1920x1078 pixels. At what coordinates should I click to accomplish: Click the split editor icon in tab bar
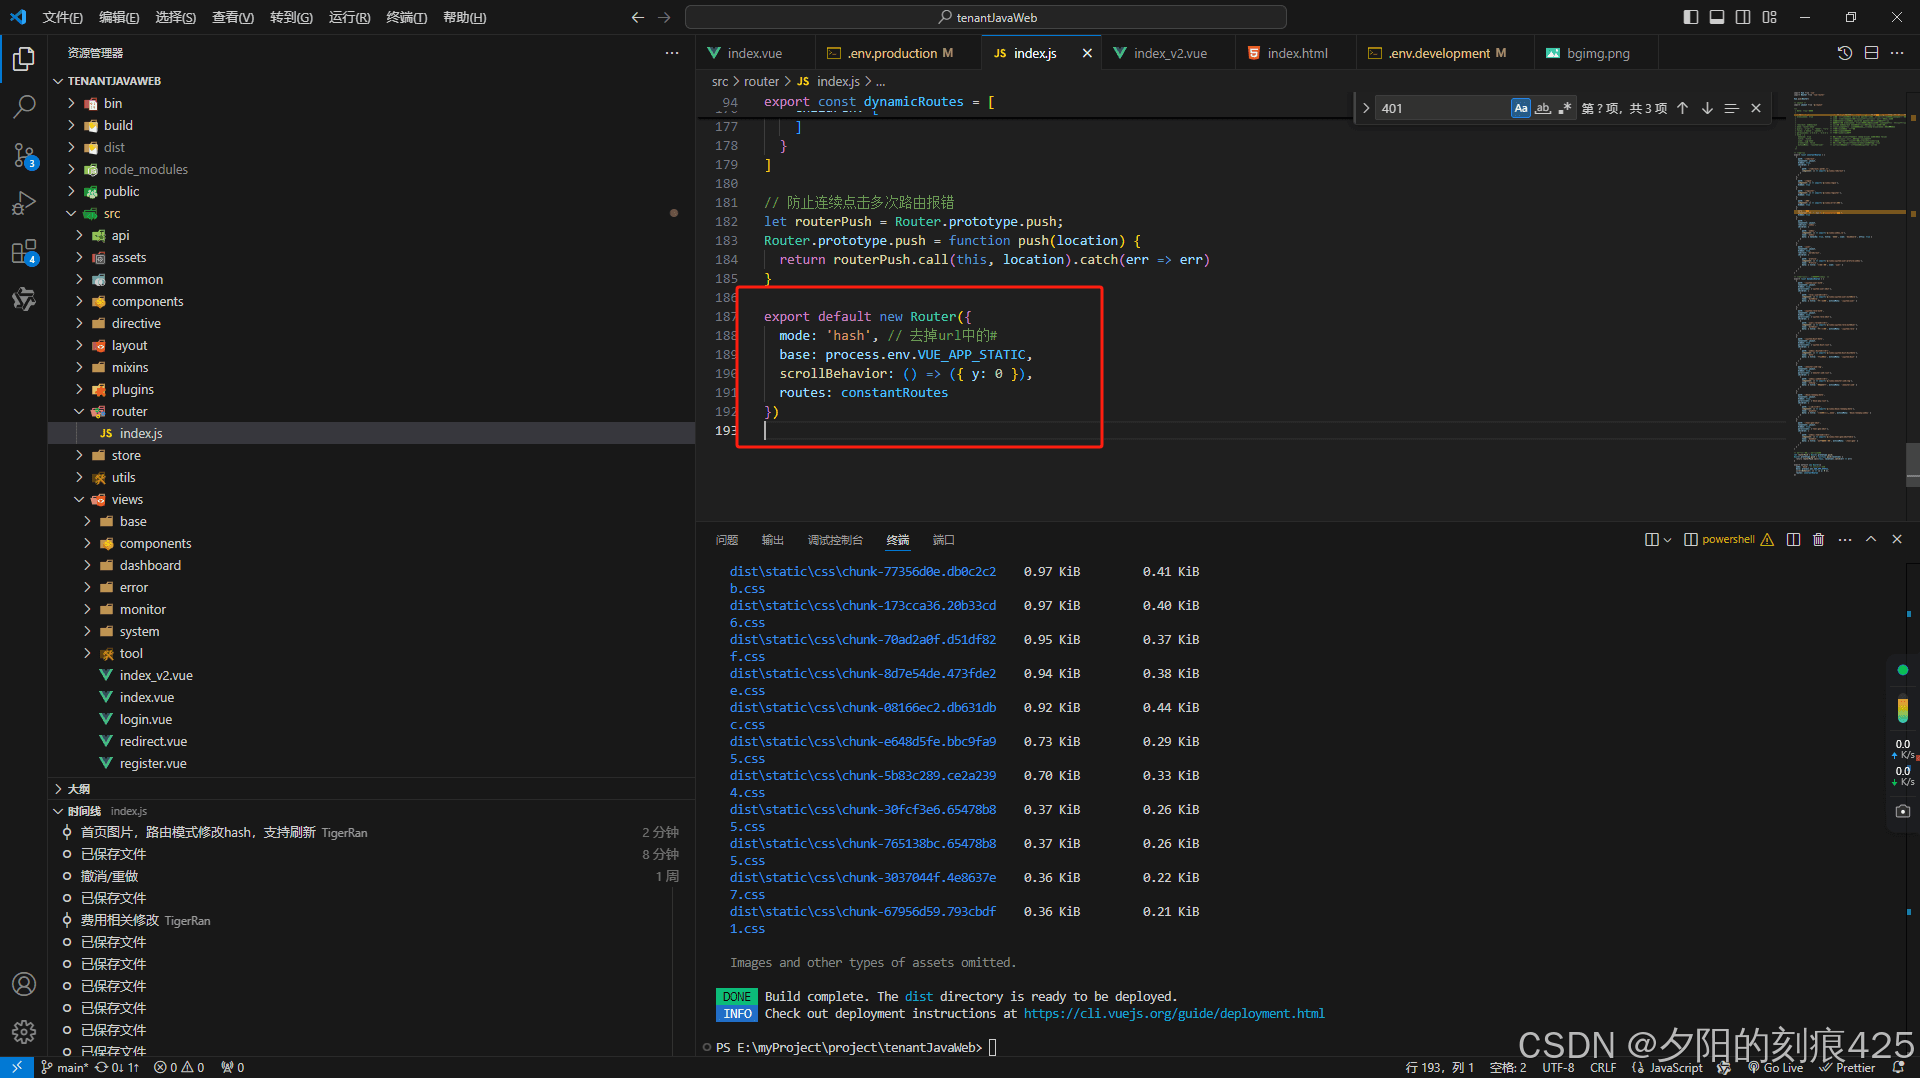pyautogui.click(x=1871, y=53)
